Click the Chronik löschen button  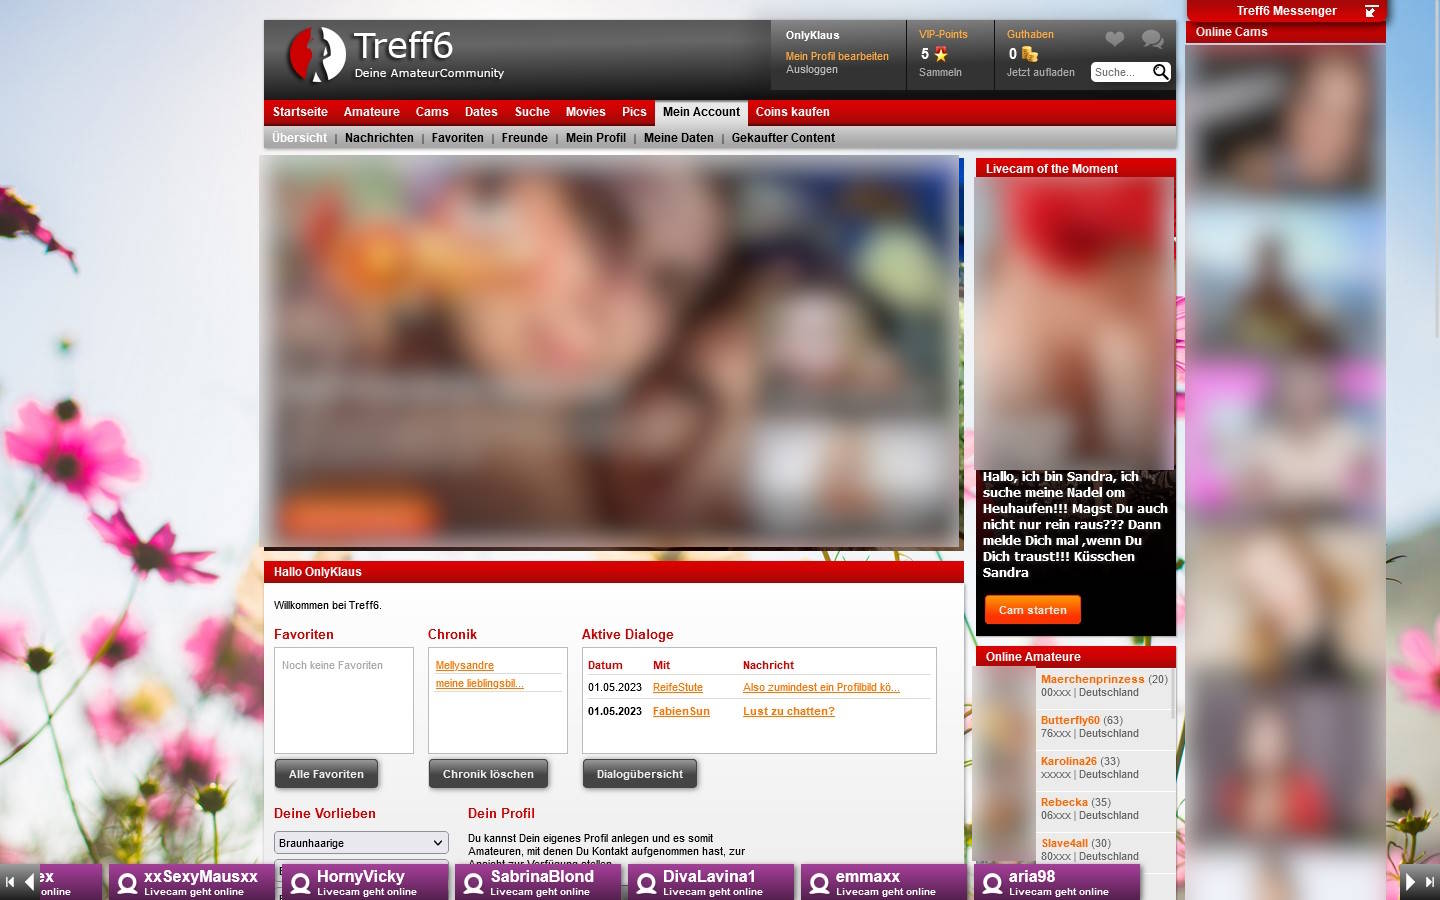[488, 774]
